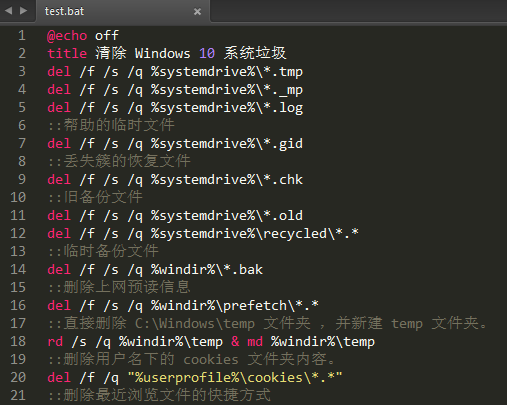The width and height of the screenshot is (507, 405).
Task: Click 'C:\Windows\temp' in line 17 comment
Action: (x=195, y=323)
